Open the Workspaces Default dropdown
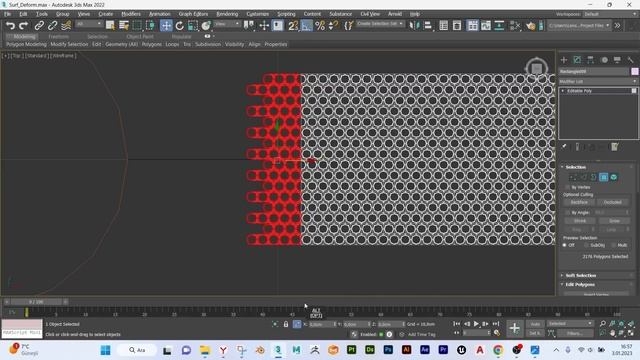Viewport: 640px width, 360px height. click(x=610, y=14)
